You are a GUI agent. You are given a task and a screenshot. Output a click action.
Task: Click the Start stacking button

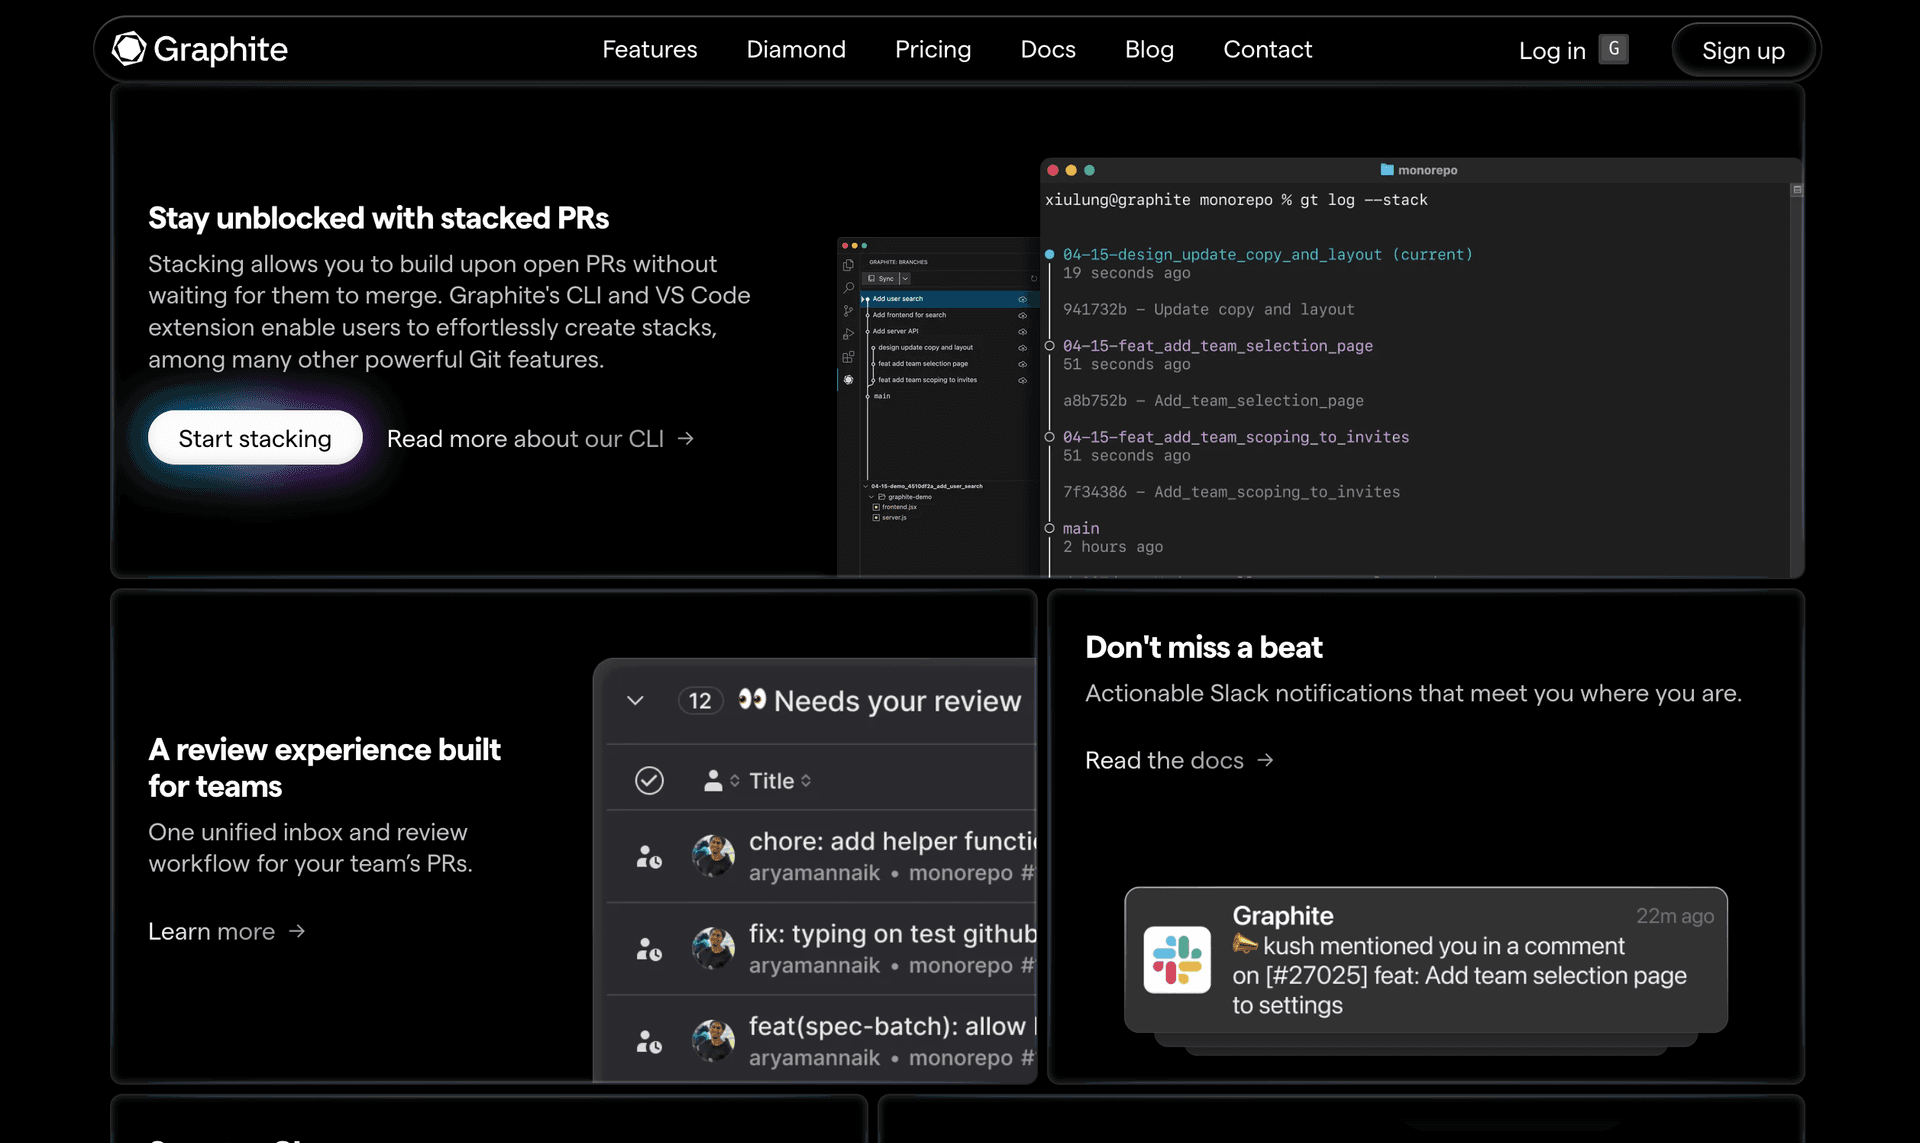point(255,438)
